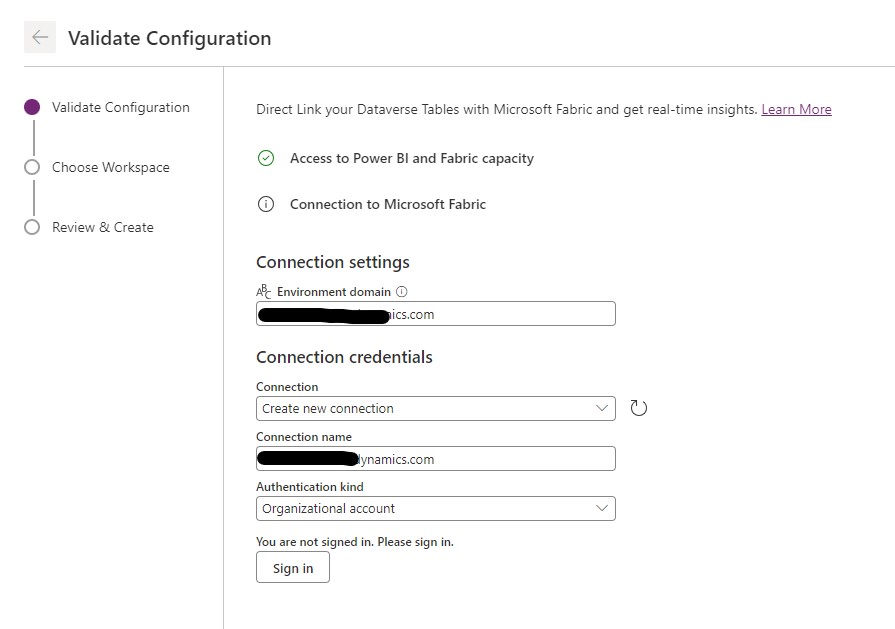
Task: Click the back arrow button
Action: [x=40, y=37]
